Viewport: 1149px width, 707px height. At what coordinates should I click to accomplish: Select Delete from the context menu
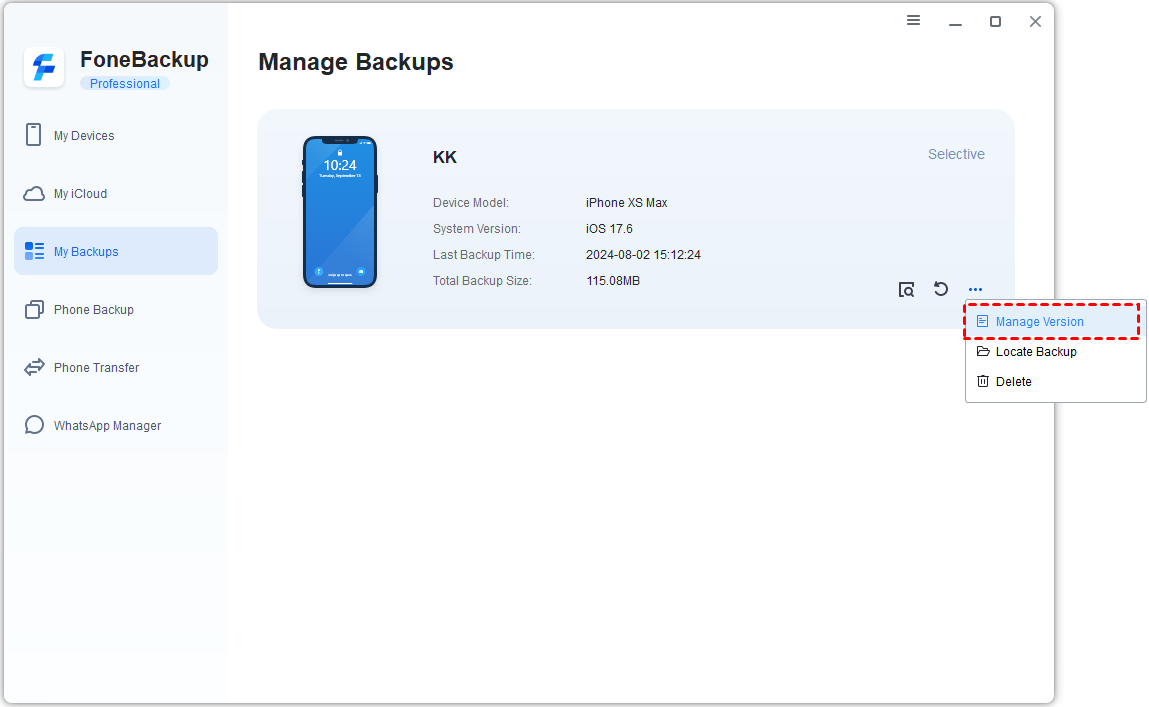(1013, 382)
